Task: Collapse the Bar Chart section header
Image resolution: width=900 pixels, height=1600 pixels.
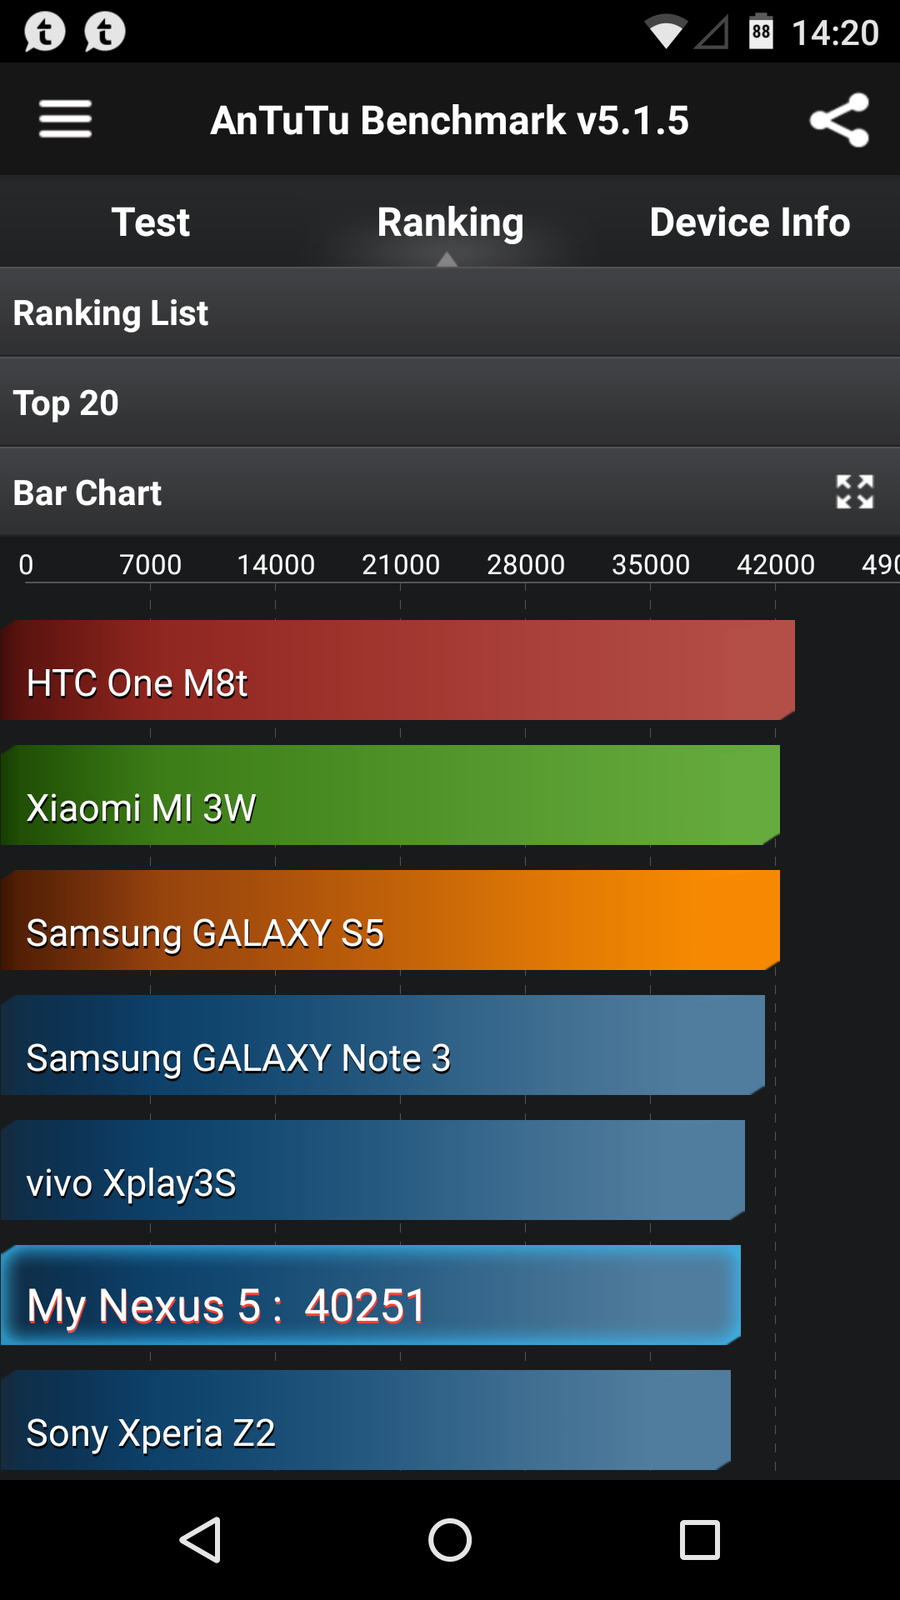Action: tap(400, 493)
